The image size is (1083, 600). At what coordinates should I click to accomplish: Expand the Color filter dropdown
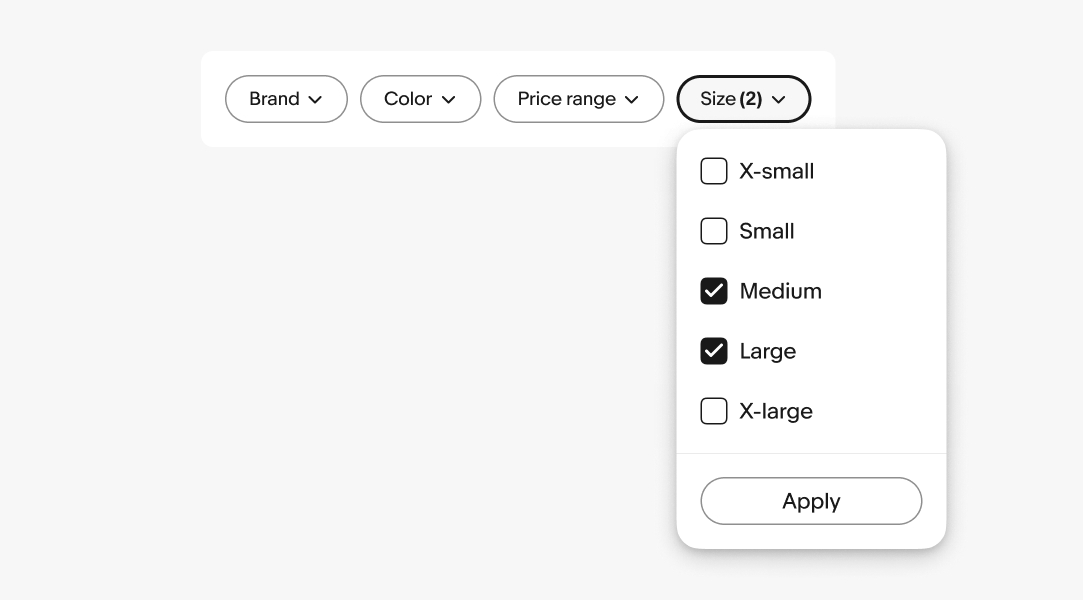click(408, 99)
